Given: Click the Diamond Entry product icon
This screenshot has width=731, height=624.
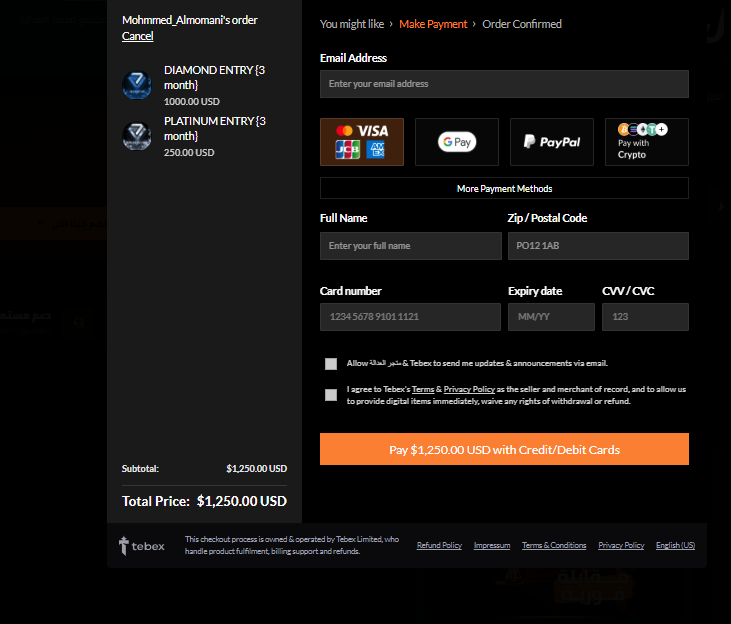Looking at the screenshot, I should 137,85.
